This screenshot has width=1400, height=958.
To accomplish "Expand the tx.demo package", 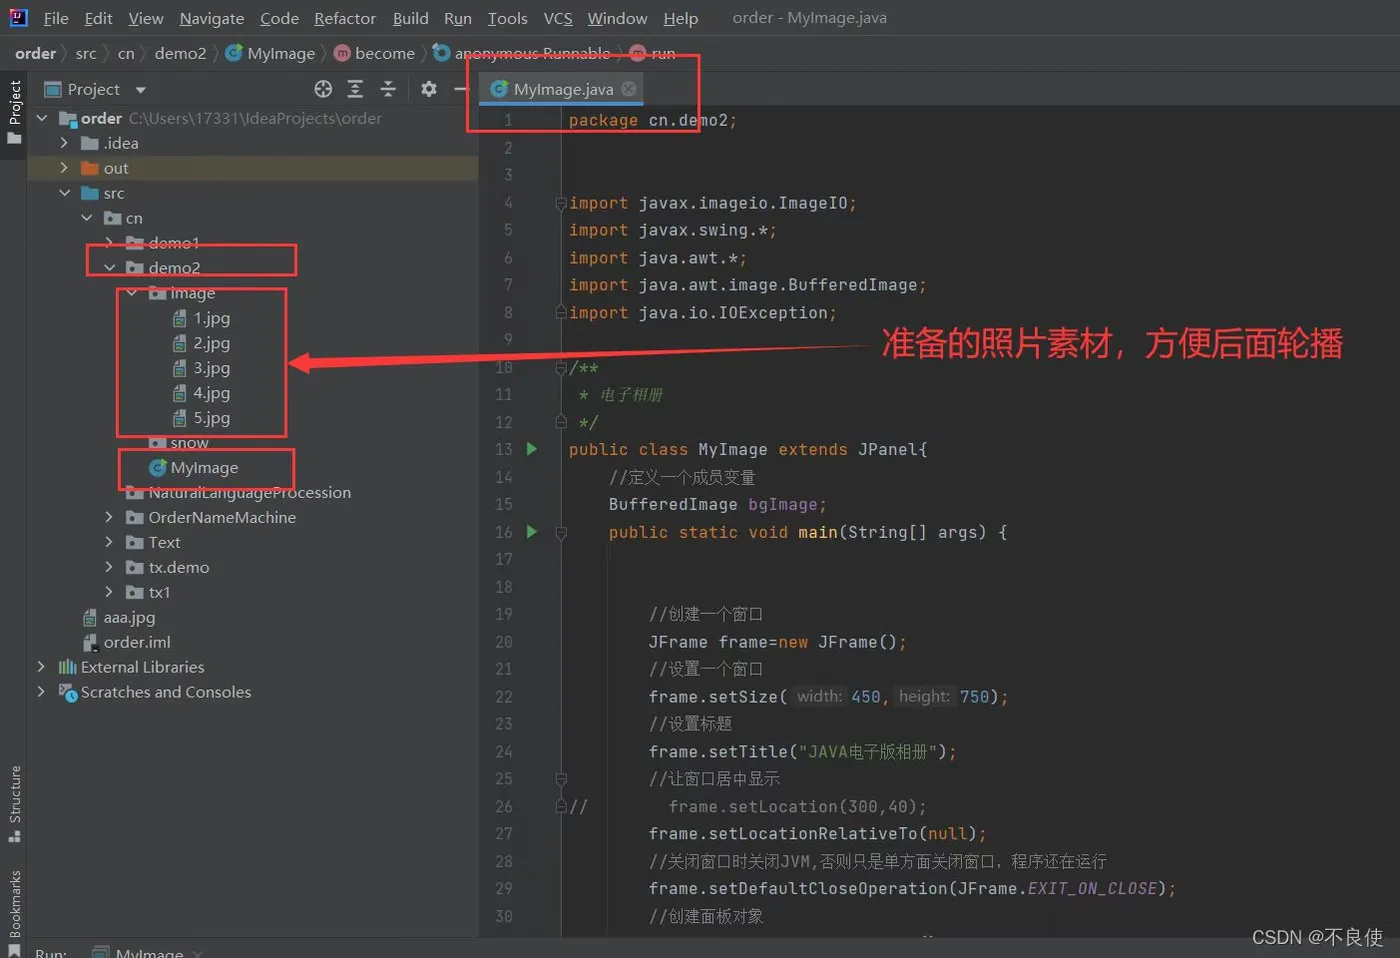I will (x=109, y=567).
